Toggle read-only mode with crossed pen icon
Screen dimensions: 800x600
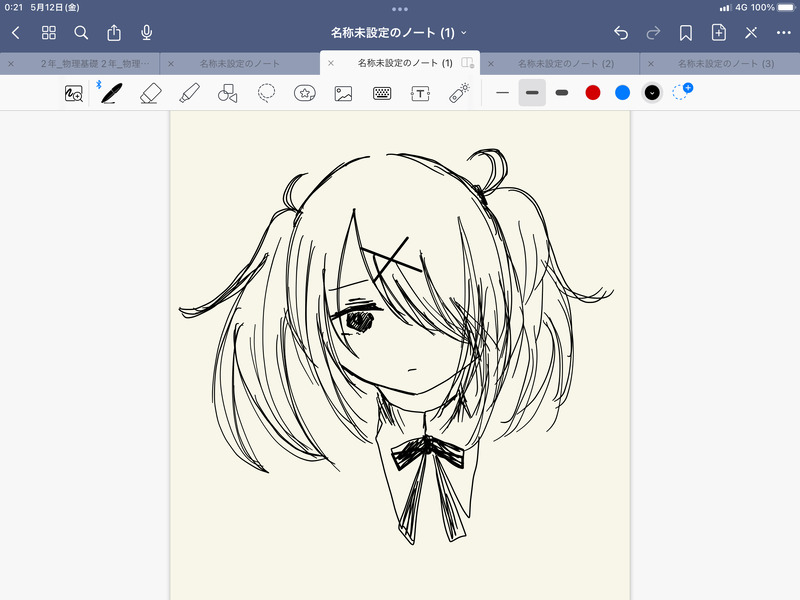tap(751, 33)
